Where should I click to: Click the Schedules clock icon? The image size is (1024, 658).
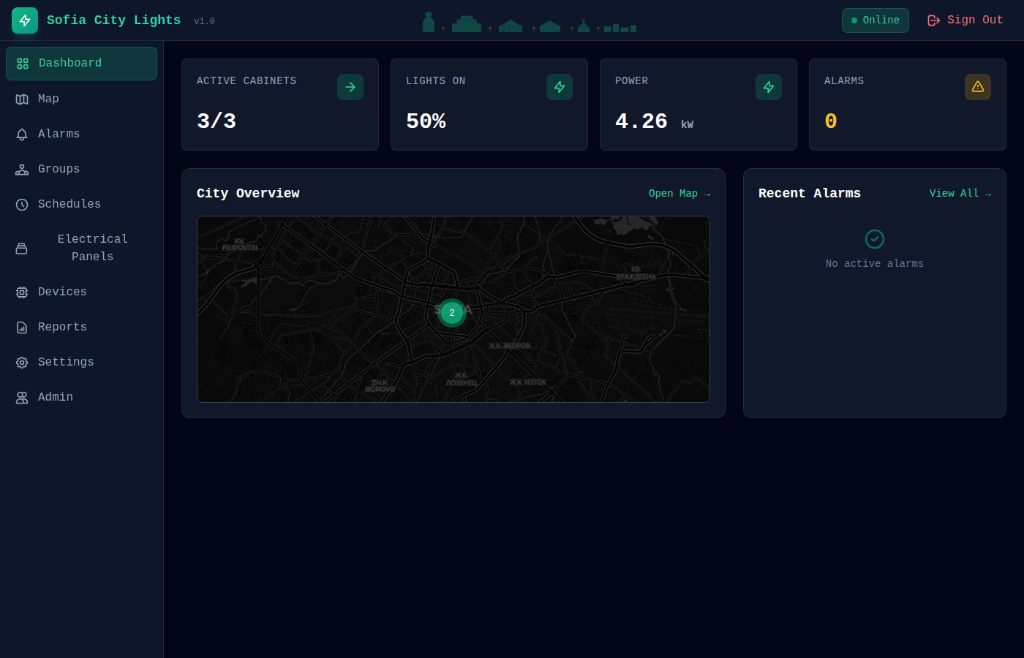(x=22, y=204)
